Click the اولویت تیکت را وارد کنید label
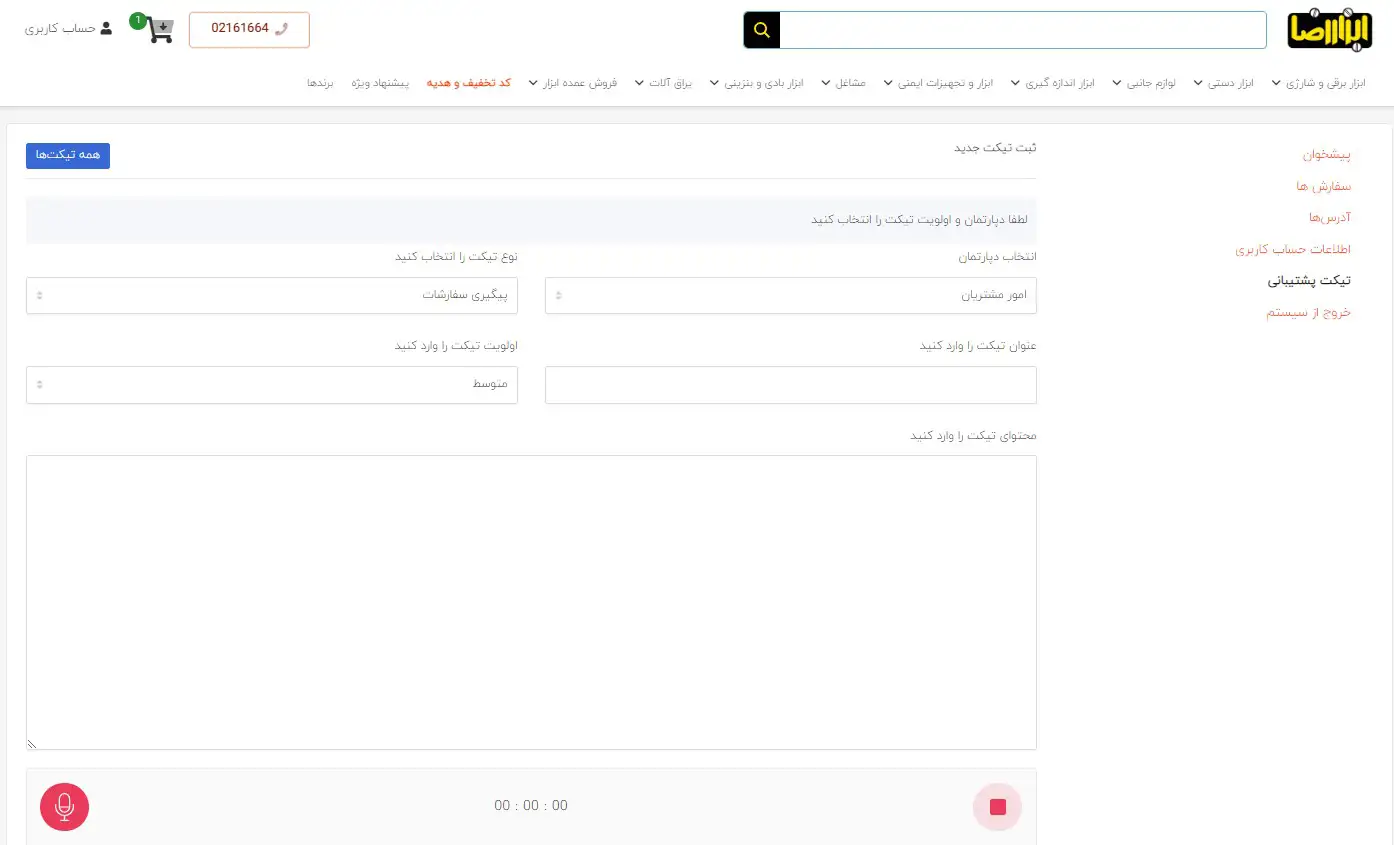This screenshot has height=845, width=1394. (456, 346)
